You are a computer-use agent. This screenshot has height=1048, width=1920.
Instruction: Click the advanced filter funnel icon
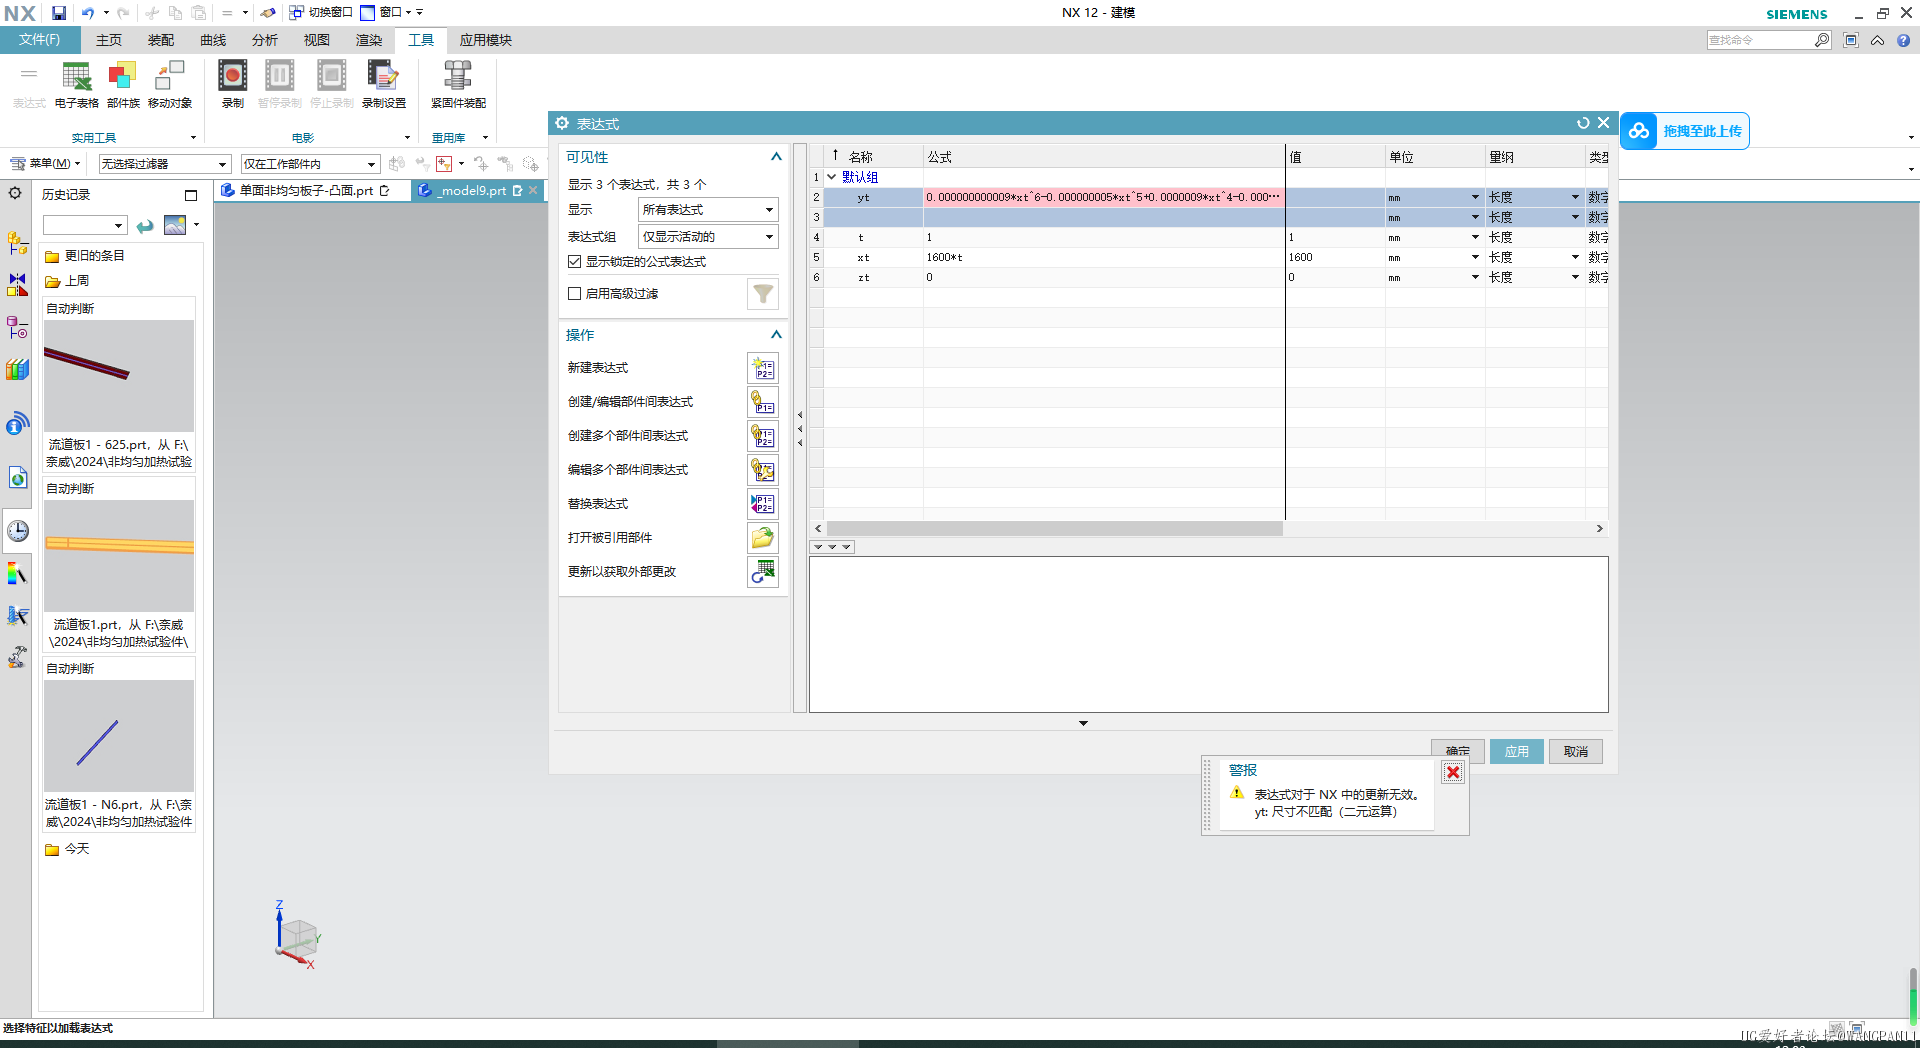click(763, 294)
